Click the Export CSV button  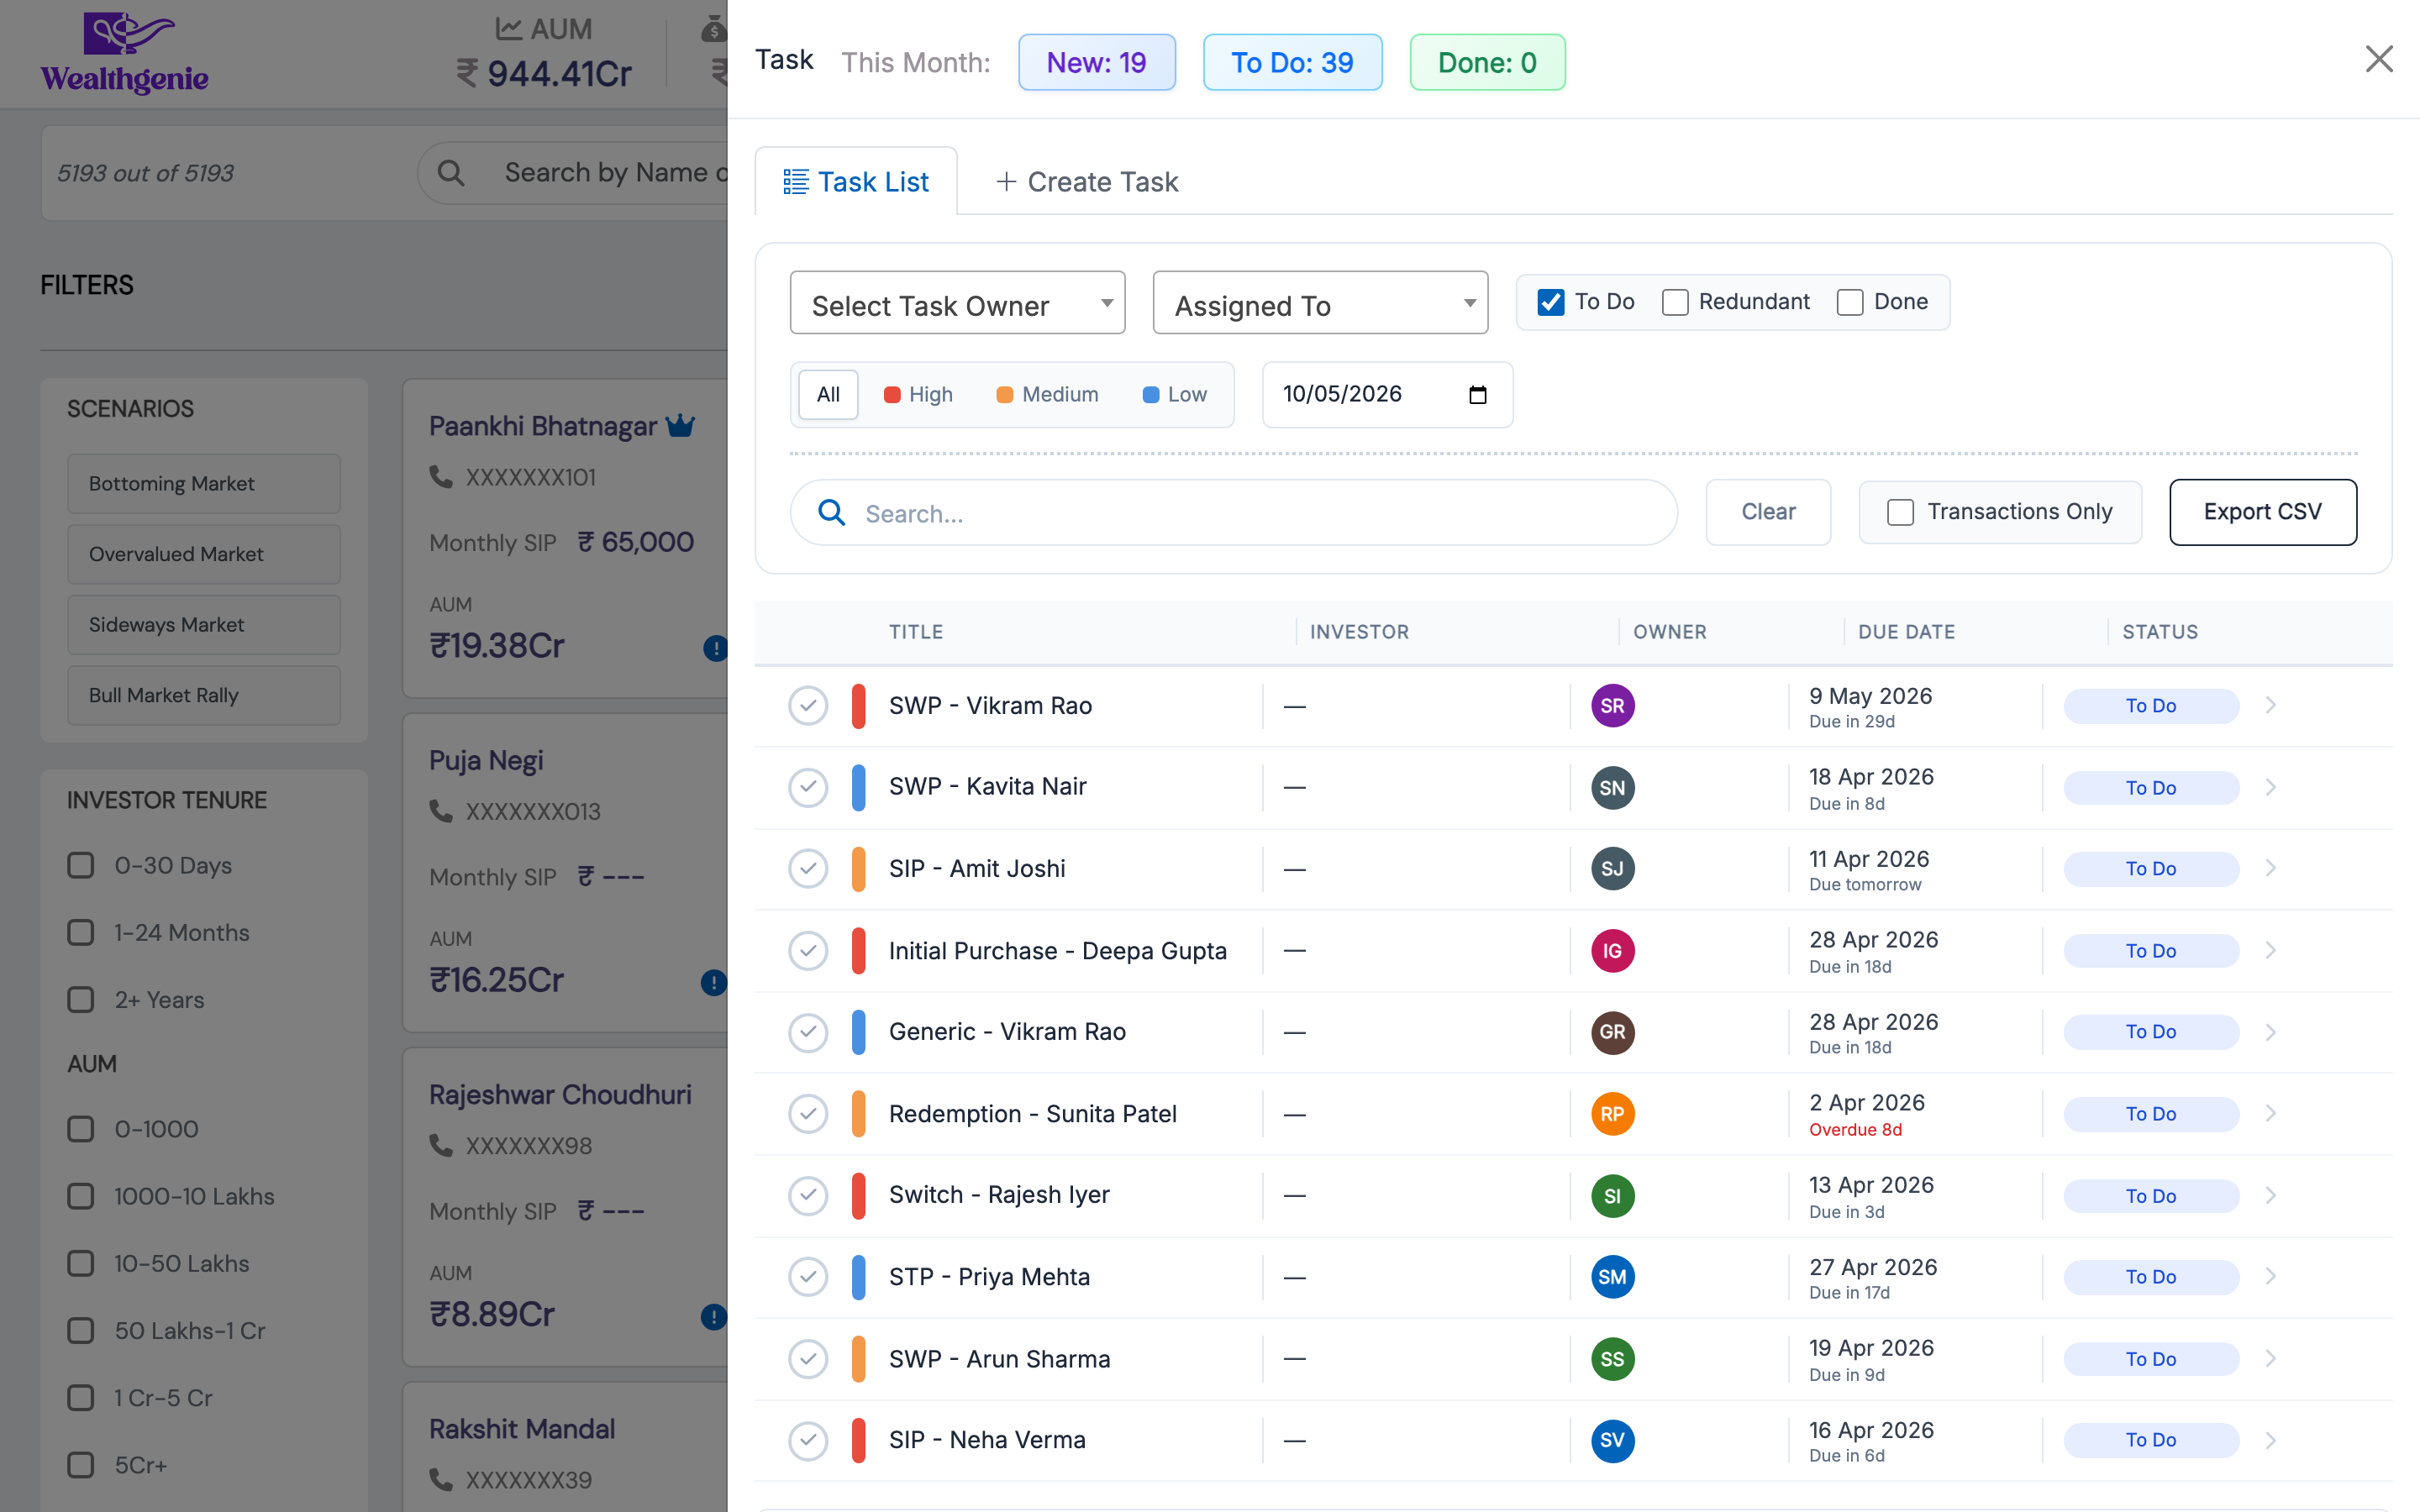pos(2263,511)
